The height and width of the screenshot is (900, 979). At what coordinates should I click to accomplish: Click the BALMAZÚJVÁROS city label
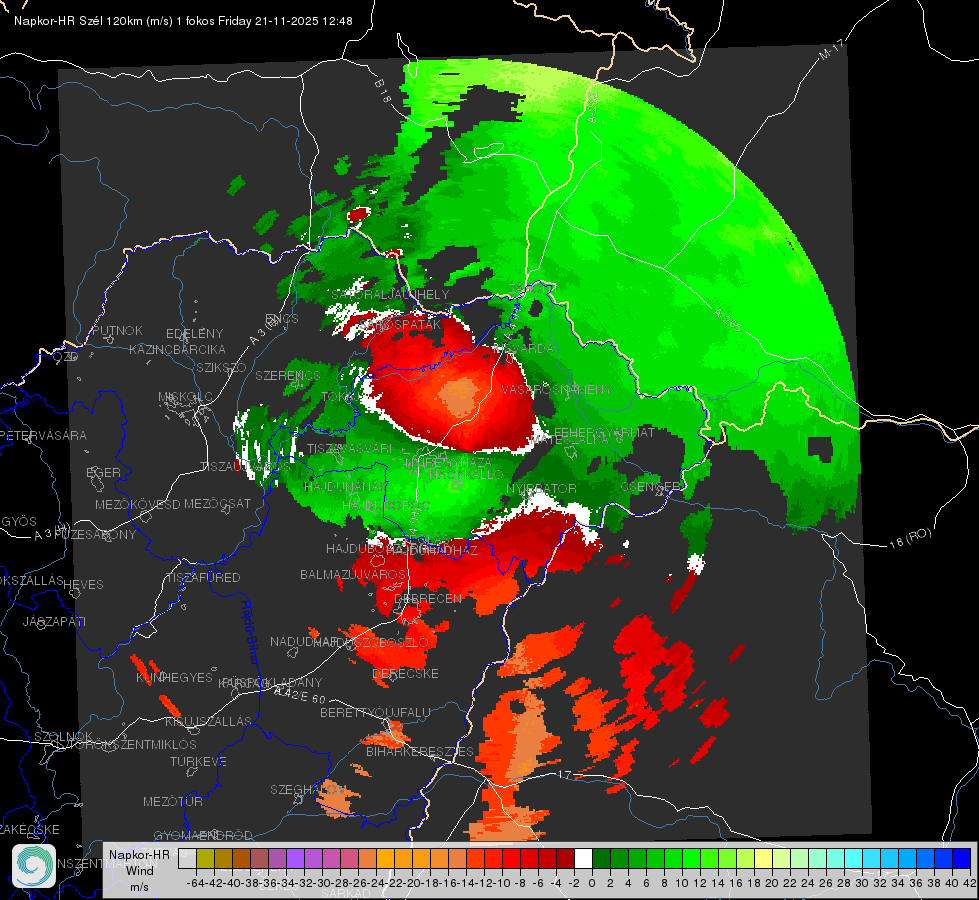tap(353, 574)
